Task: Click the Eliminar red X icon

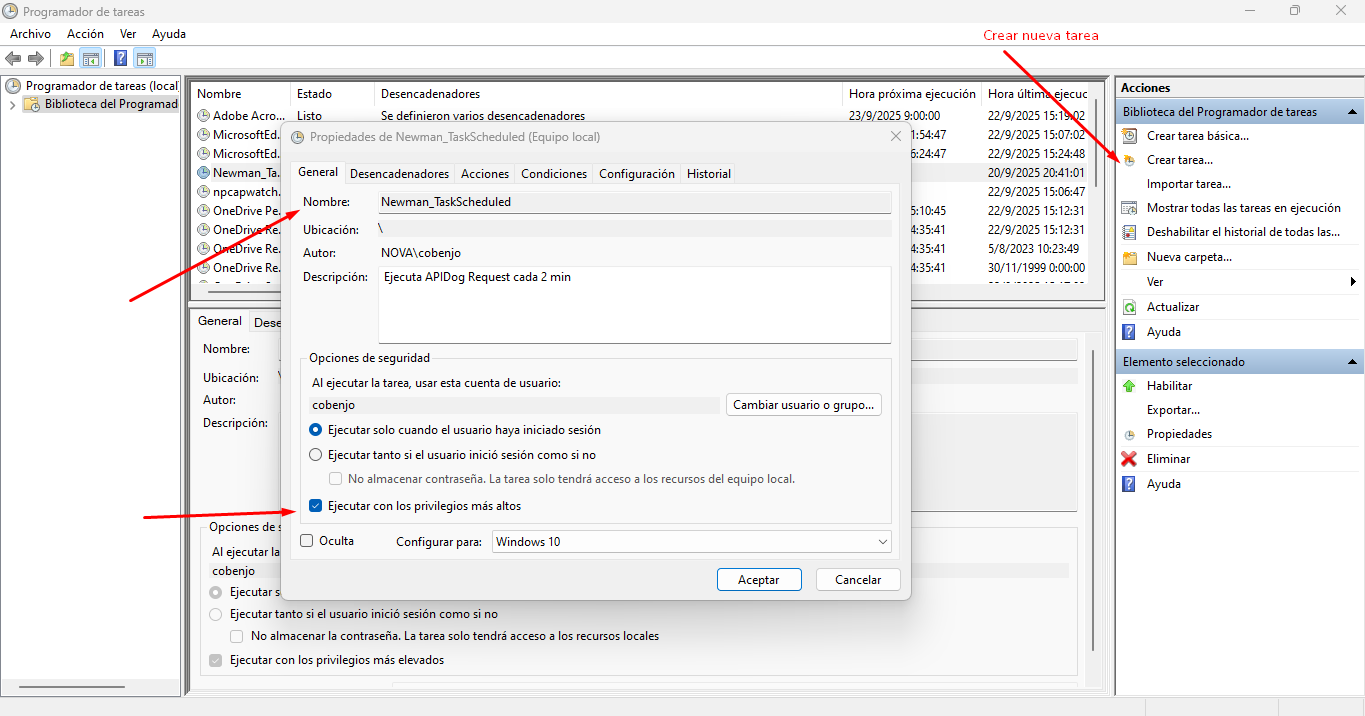Action: coord(1129,459)
